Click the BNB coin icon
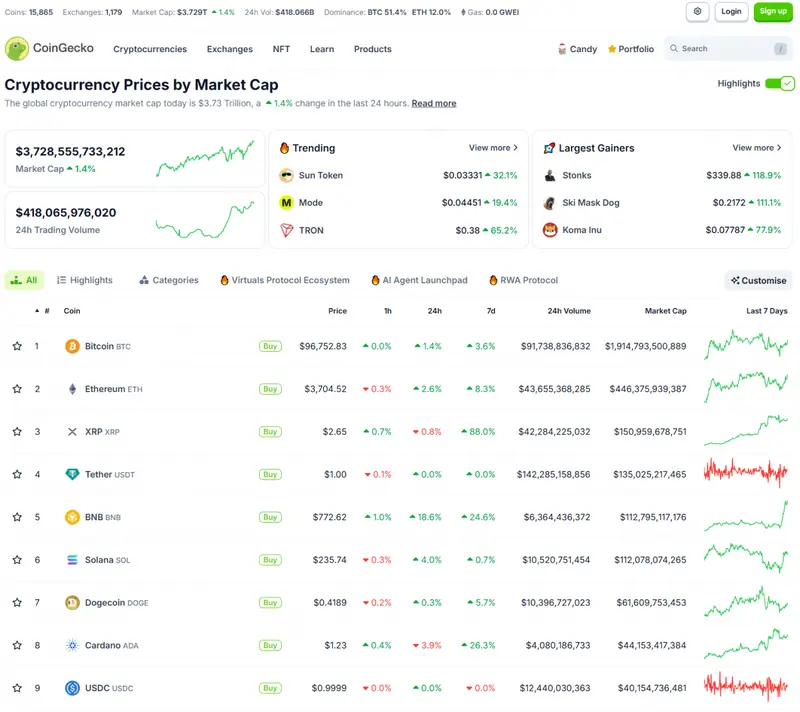Image resolution: width=800 pixels, height=712 pixels. pos(72,517)
